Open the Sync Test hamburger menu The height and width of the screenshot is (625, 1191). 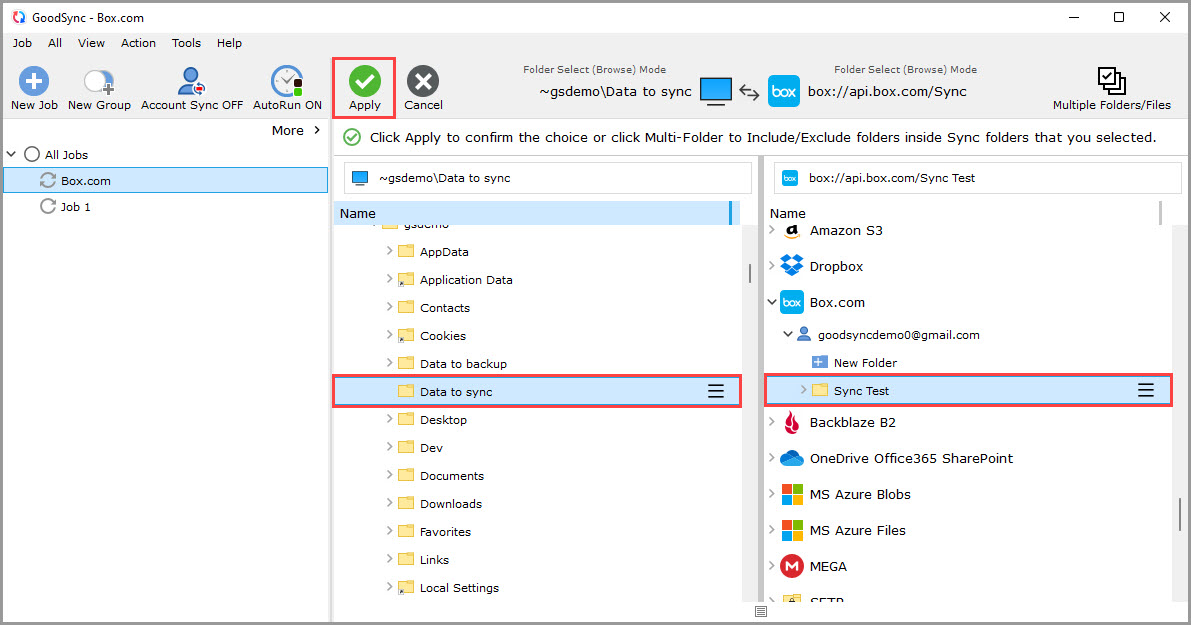point(1145,390)
